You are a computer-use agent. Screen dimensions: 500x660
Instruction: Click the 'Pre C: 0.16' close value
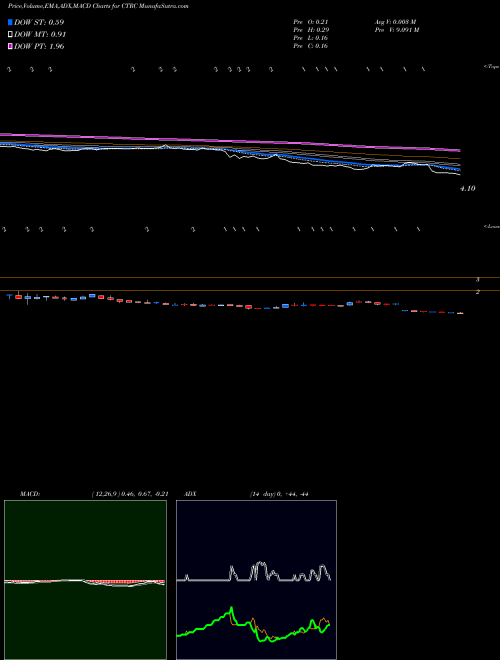[x=311, y=46]
